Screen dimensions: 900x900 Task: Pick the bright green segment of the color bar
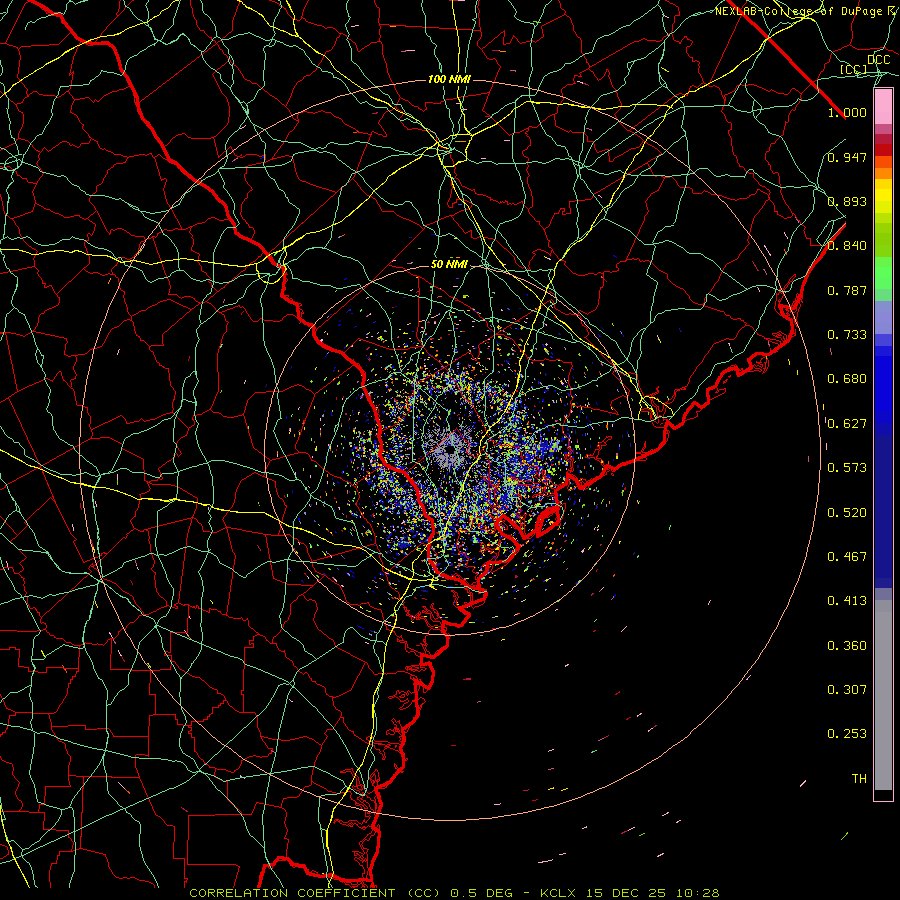click(x=883, y=273)
